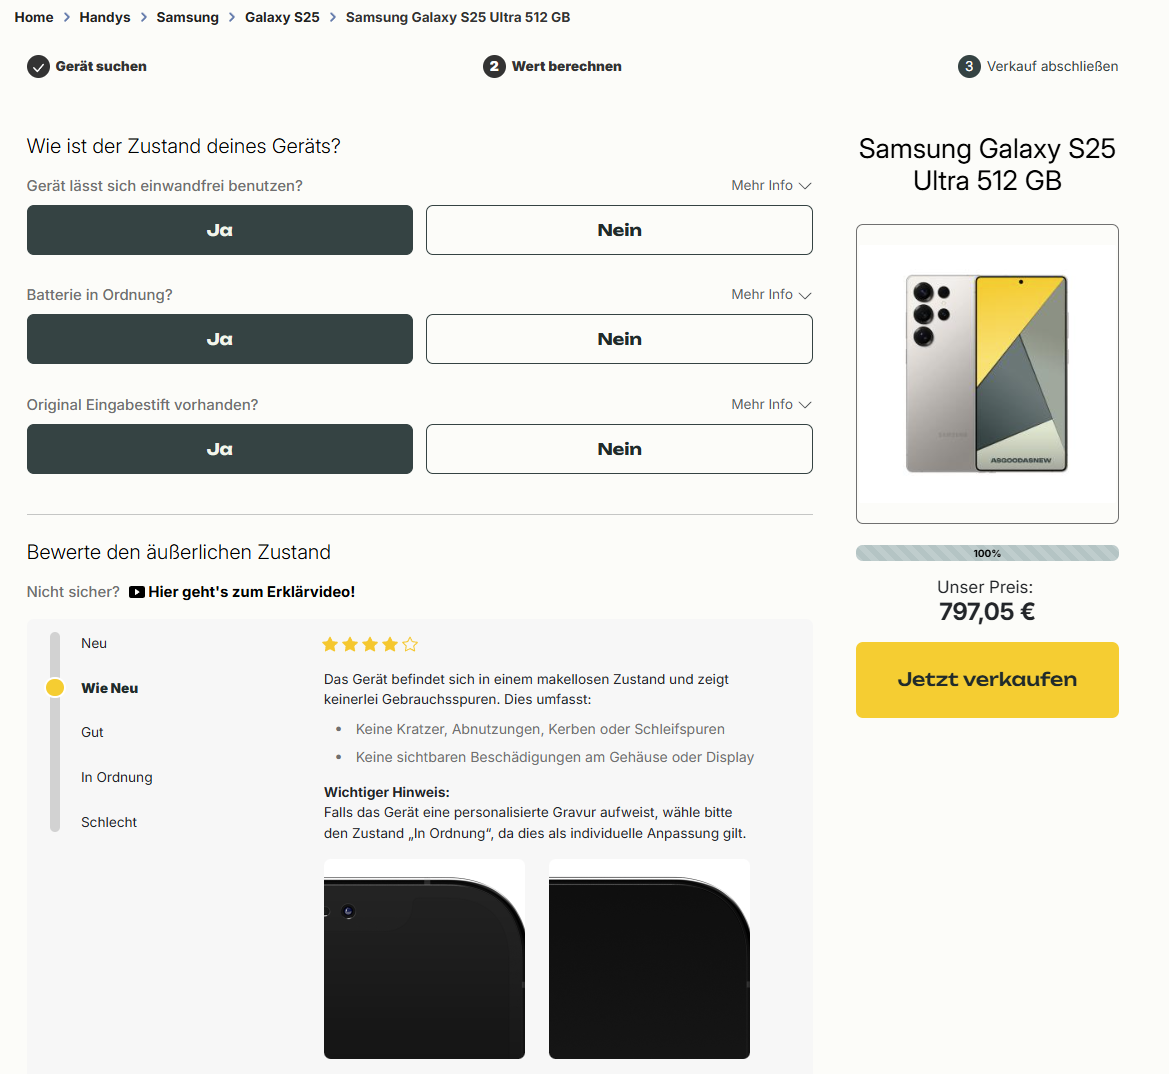
Task: Click the first black phone corner example image
Action: [x=424, y=958]
